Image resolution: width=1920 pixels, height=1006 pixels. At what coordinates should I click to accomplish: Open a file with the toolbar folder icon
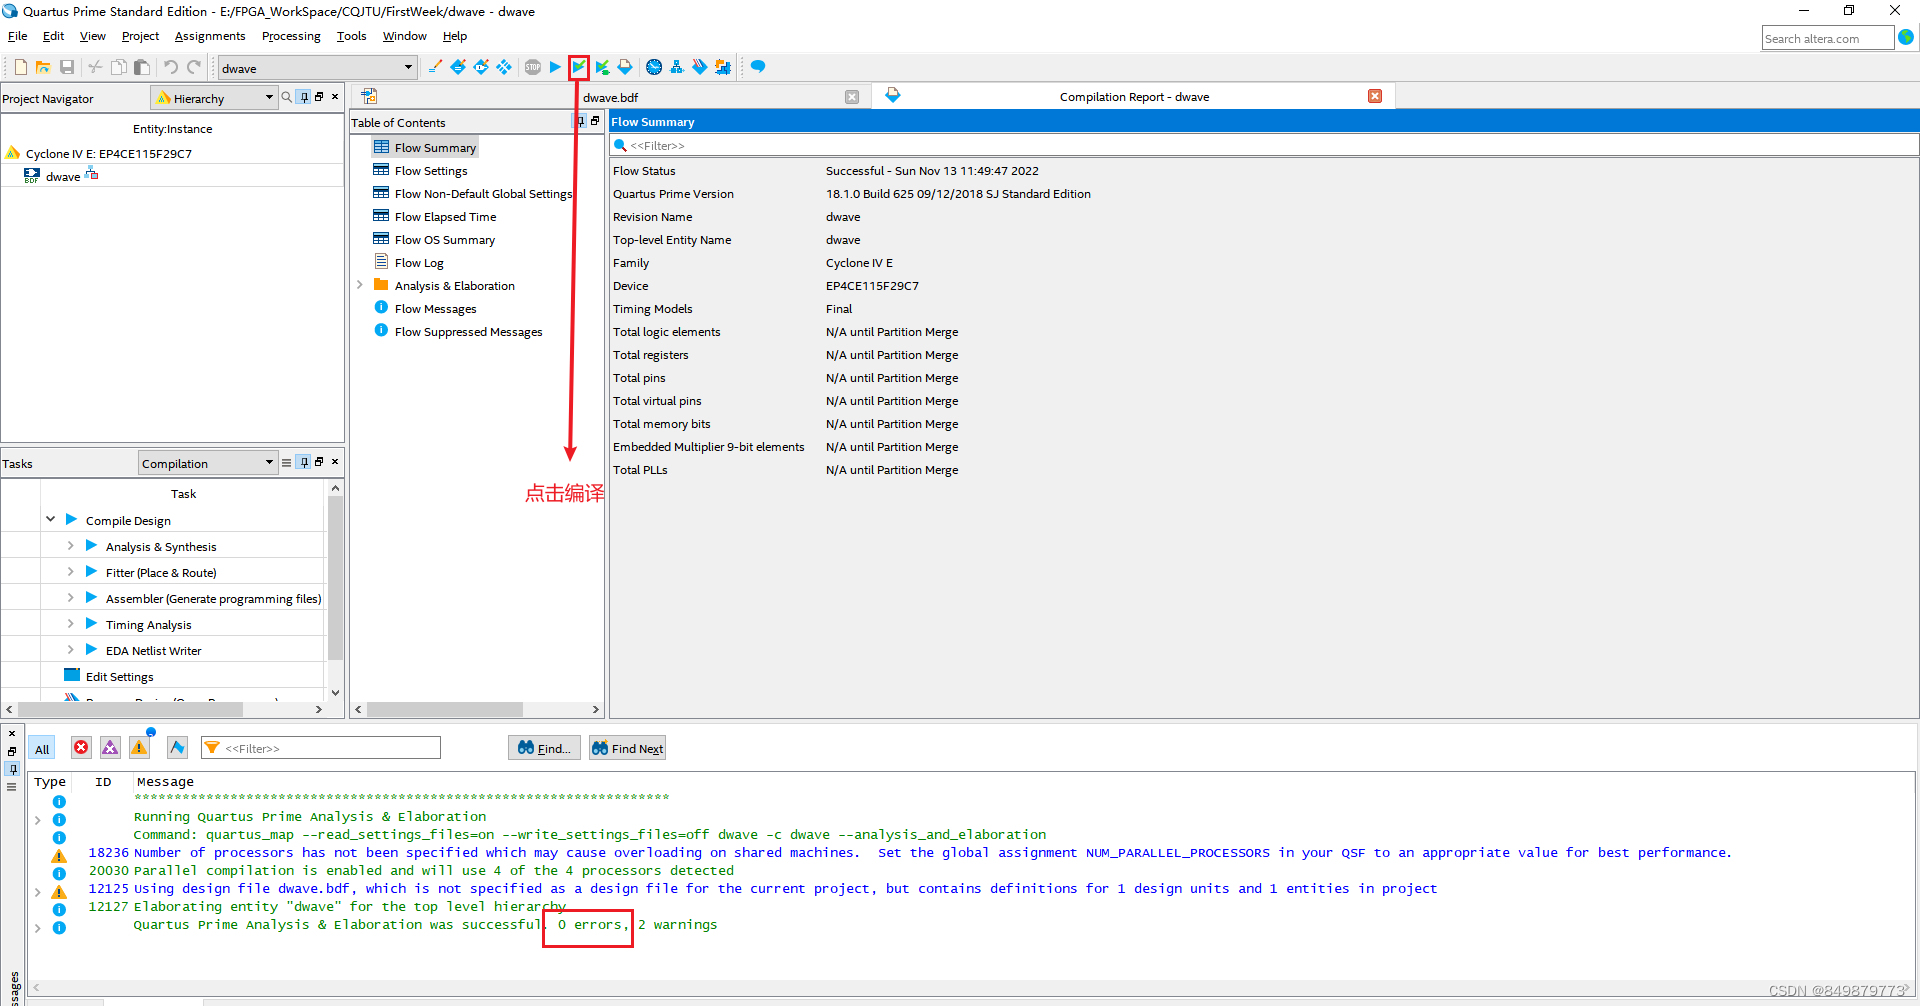tap(43, 67)
